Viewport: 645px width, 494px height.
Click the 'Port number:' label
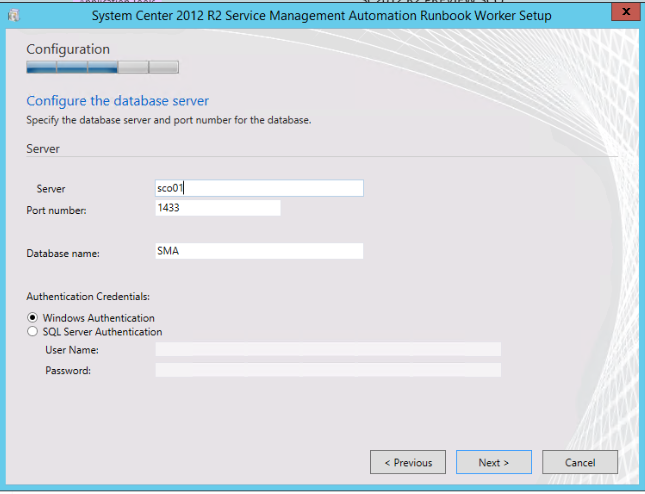coord(57,210)
